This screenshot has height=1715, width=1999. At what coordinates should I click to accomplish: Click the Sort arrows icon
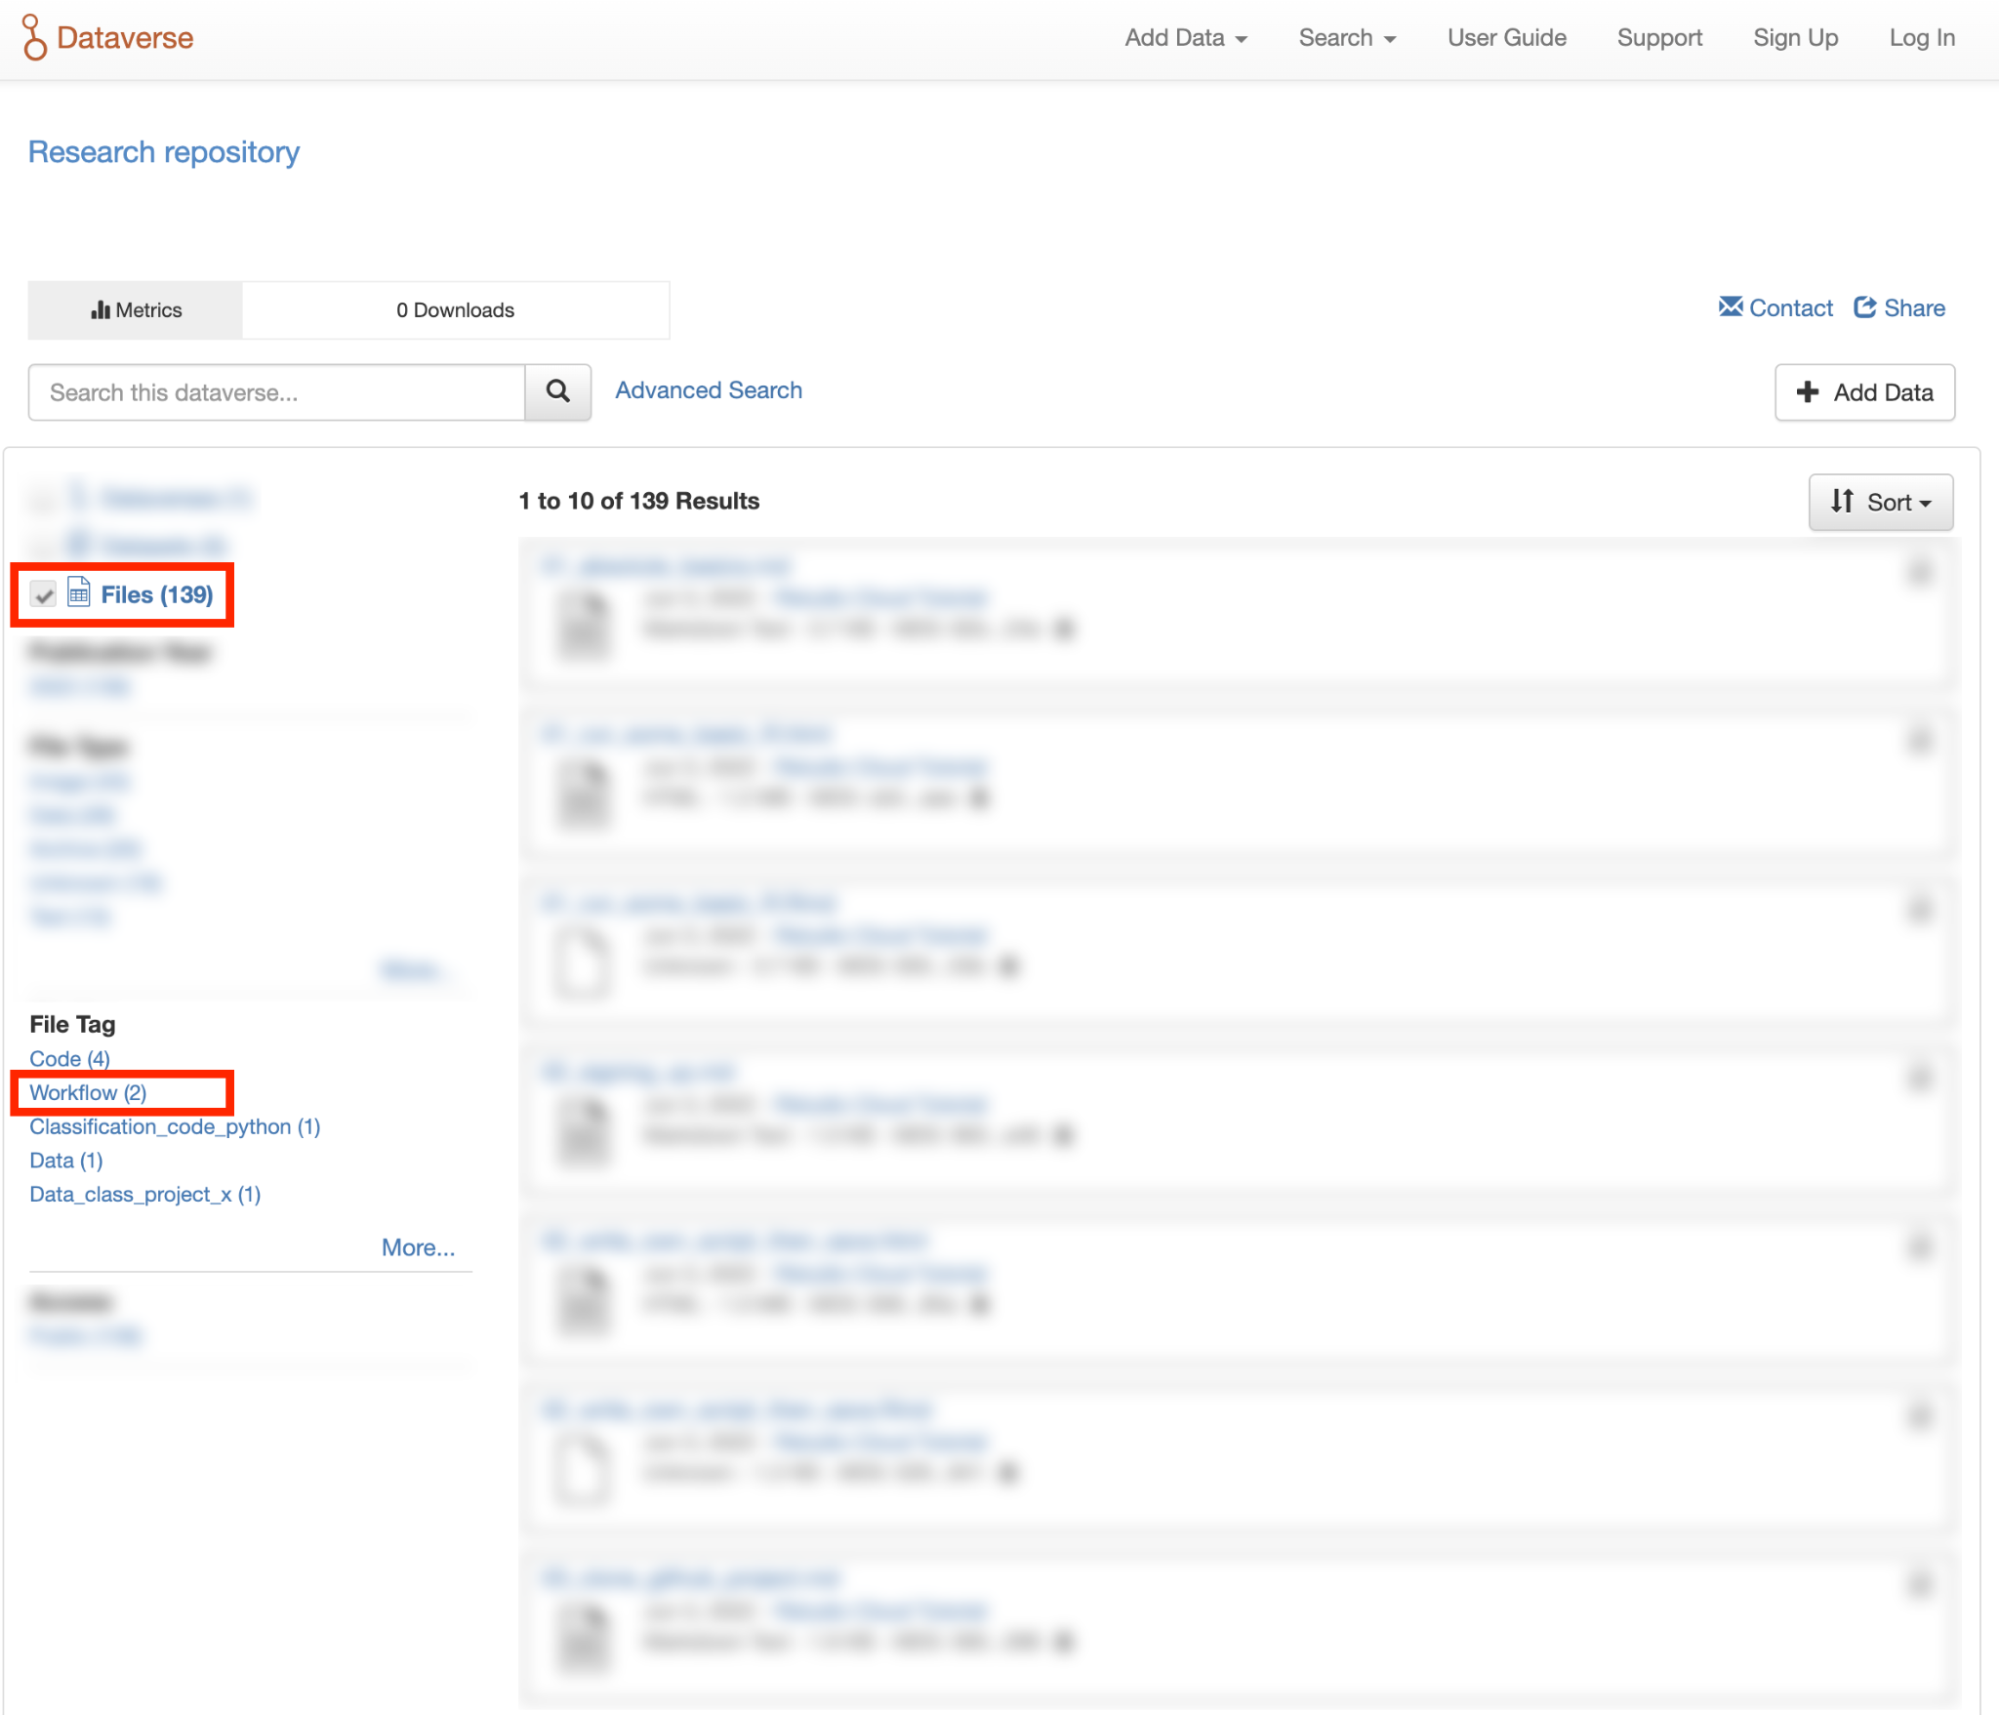[x=1842, y=501]
